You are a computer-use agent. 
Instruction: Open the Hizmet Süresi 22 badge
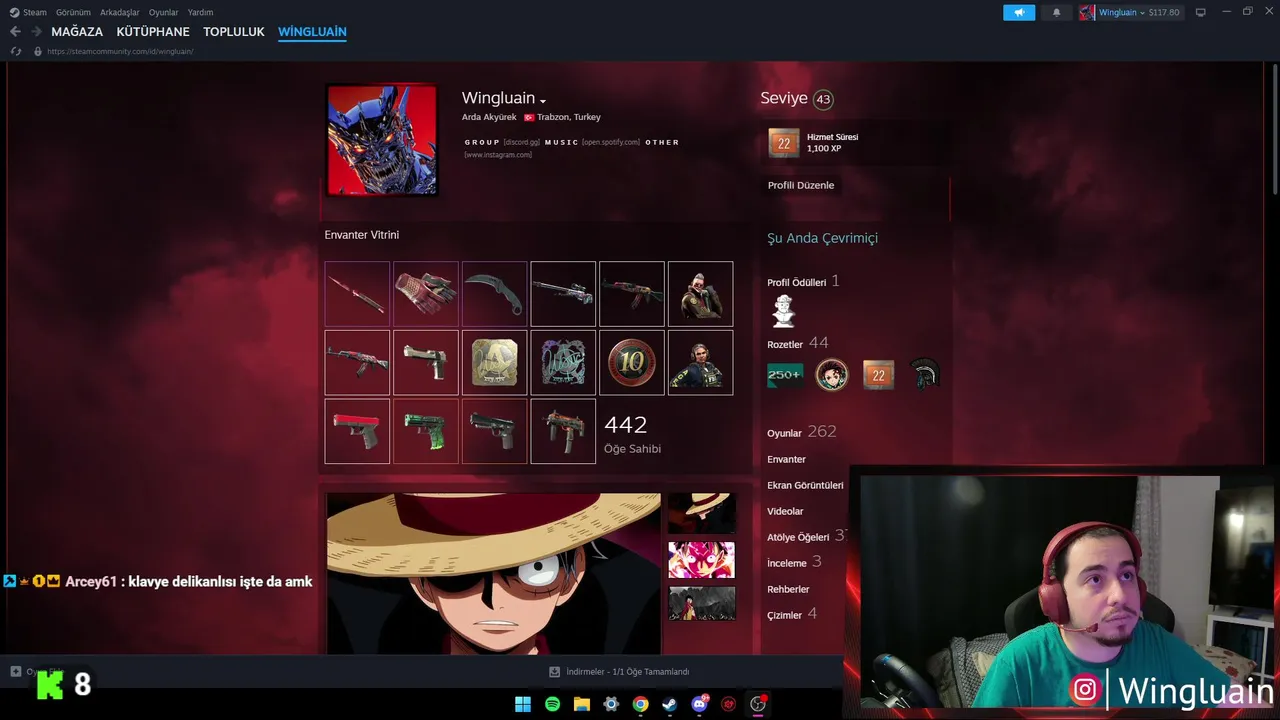tap(784, 143)
